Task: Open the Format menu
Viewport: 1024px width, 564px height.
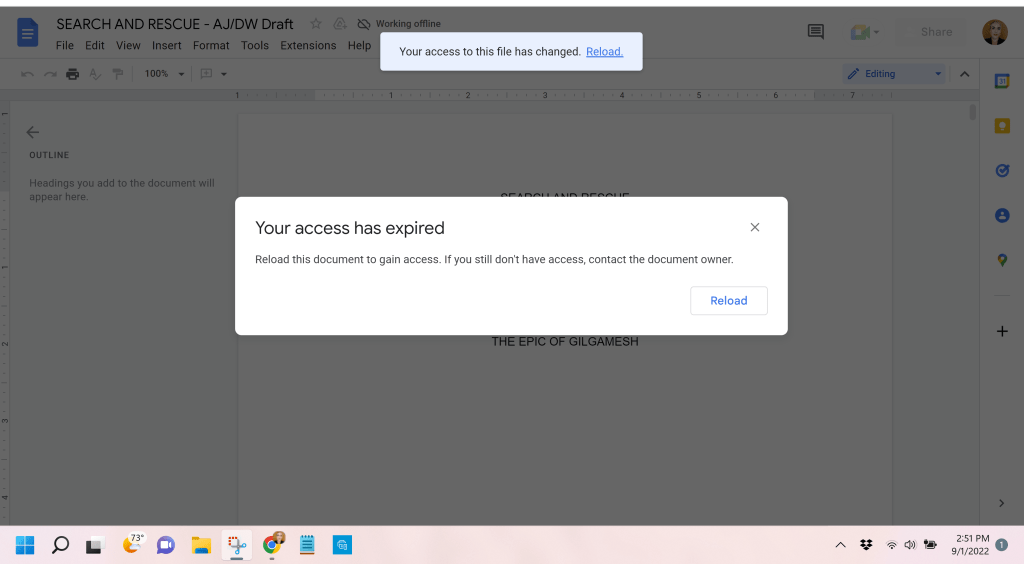Action: click(211, 46)
